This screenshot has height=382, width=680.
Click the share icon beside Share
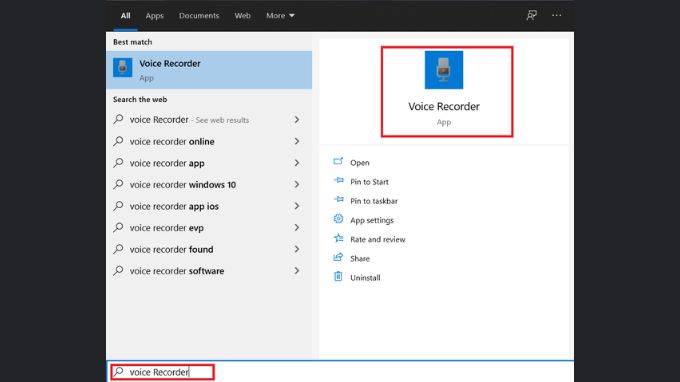coord(338,258)
